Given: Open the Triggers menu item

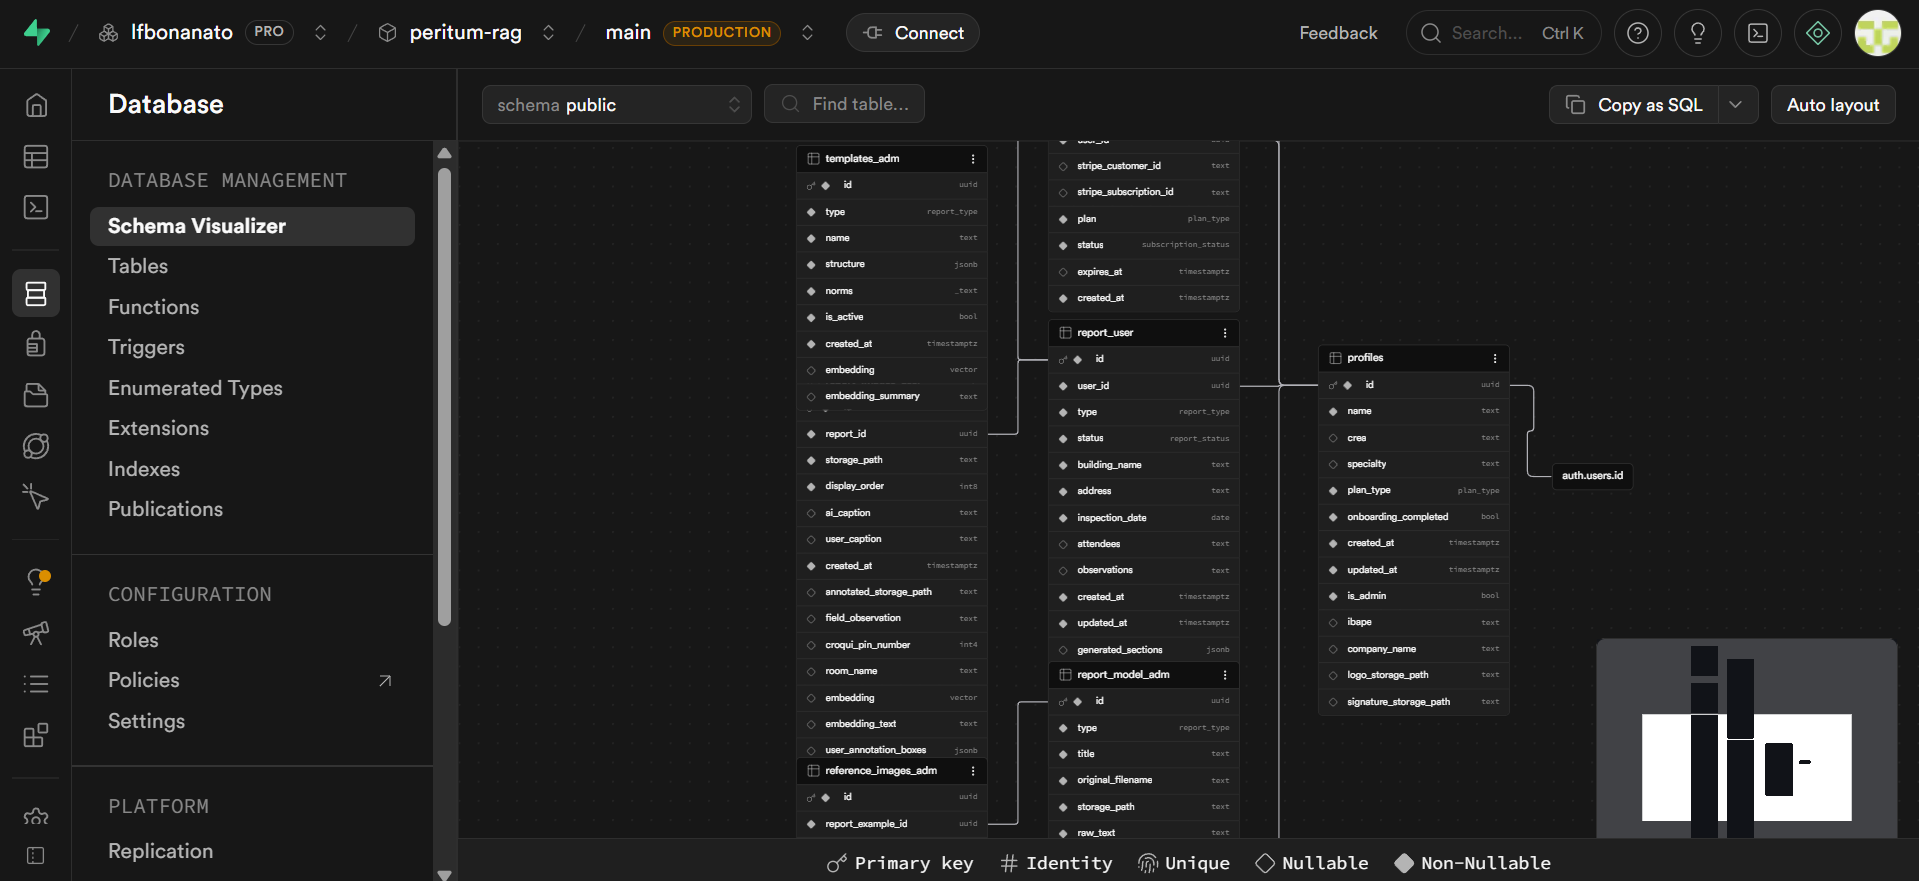Looking at the screenshot, I should pos(146,347).
